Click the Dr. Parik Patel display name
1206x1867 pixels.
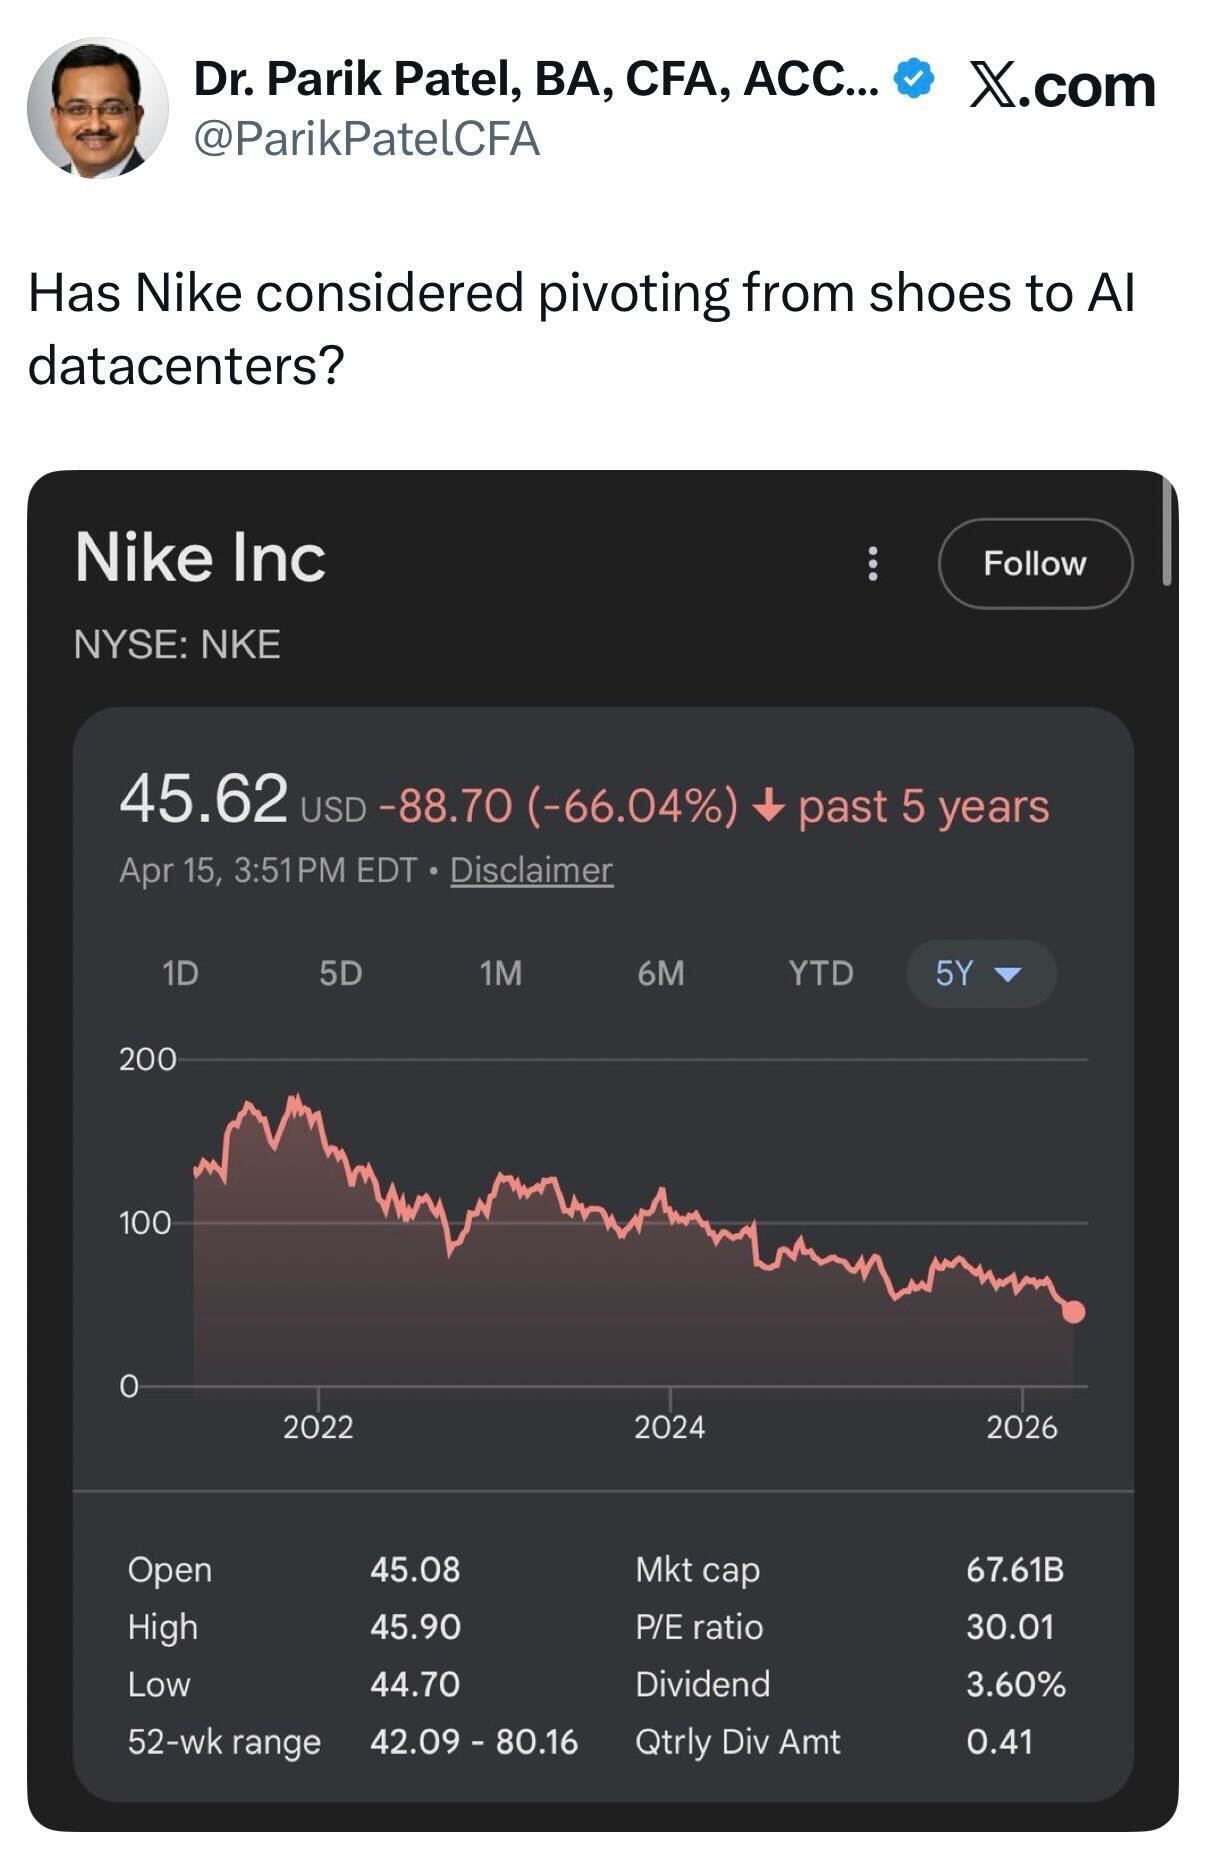[x=534, y=79]
